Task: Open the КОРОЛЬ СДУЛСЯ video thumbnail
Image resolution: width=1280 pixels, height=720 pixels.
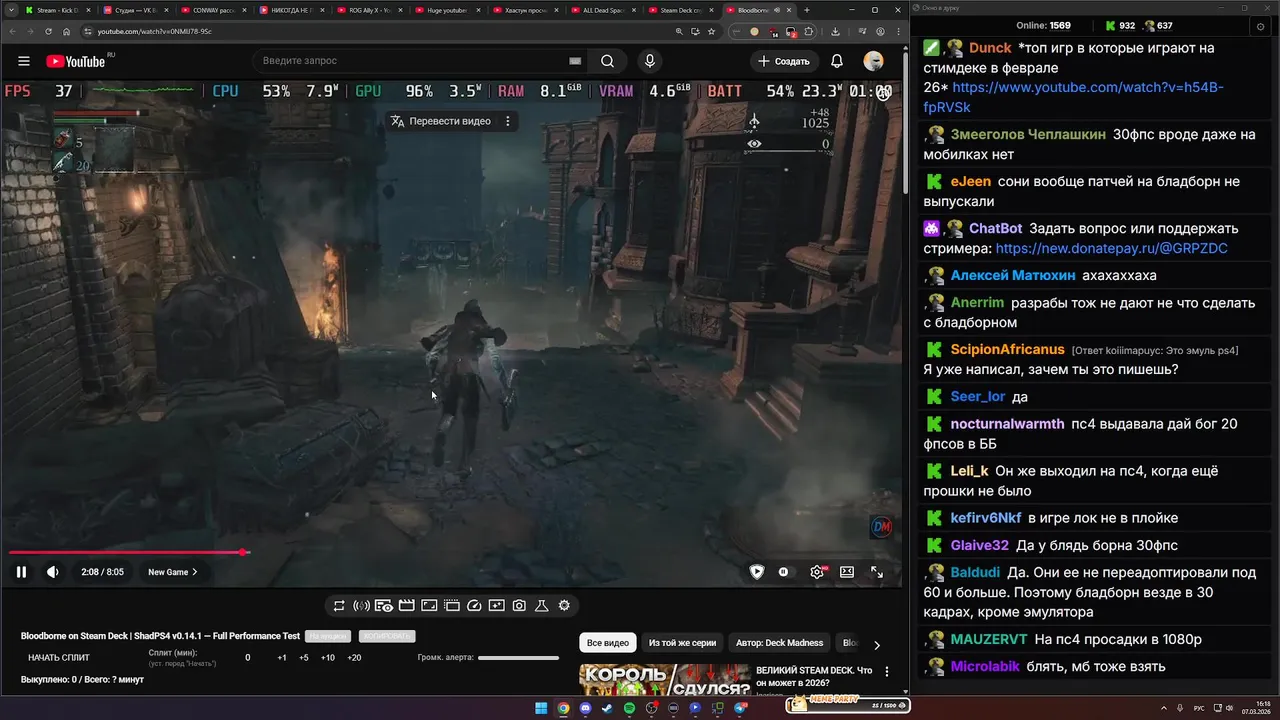Action: 664,679
